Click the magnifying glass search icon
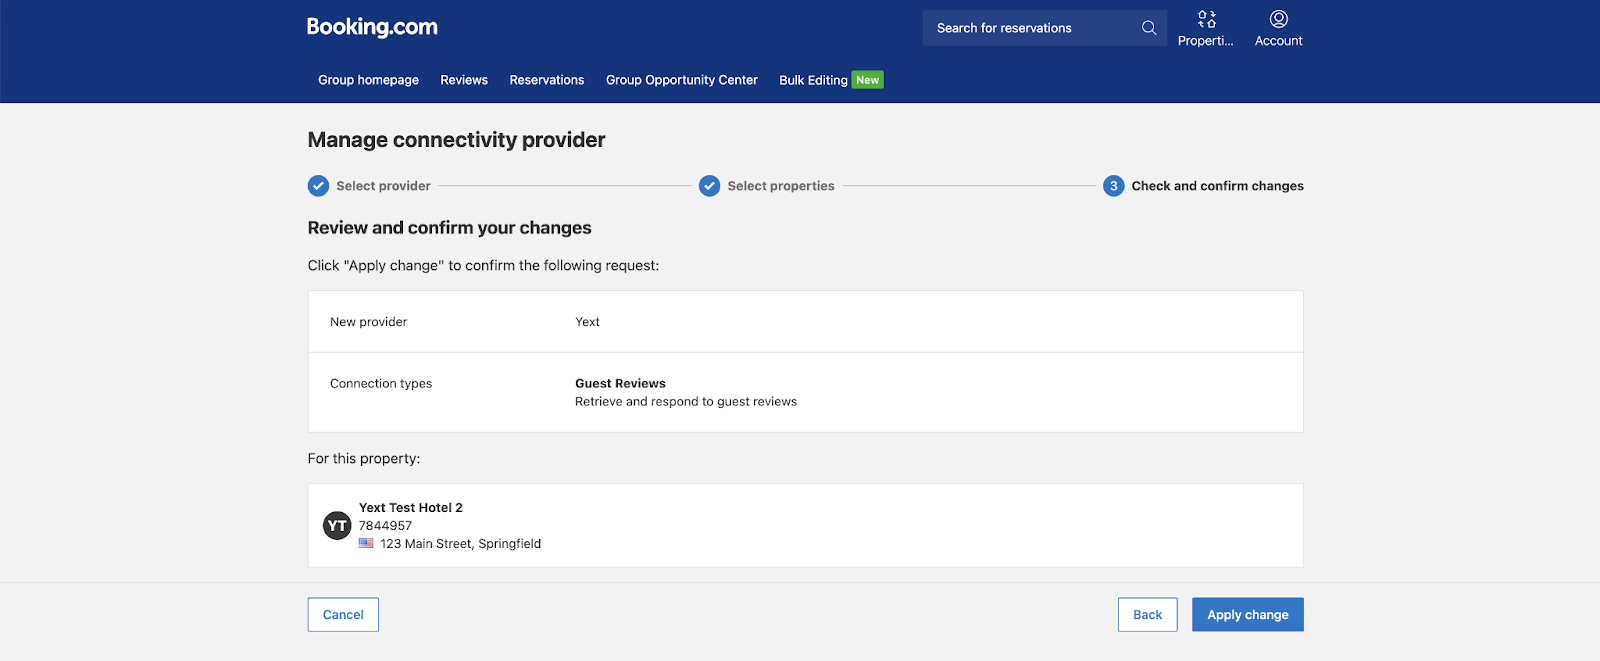1600x661 pixels. coord(1149,28)
